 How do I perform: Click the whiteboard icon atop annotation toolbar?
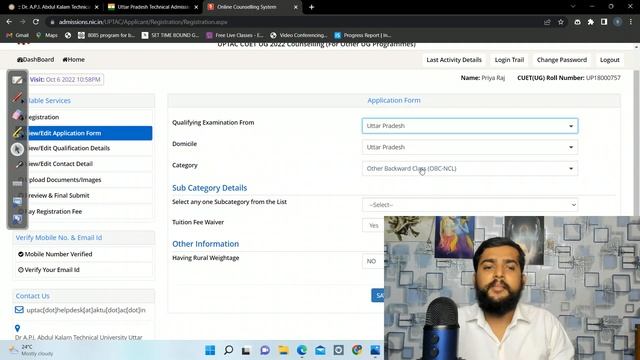click(x=17, y=80)
